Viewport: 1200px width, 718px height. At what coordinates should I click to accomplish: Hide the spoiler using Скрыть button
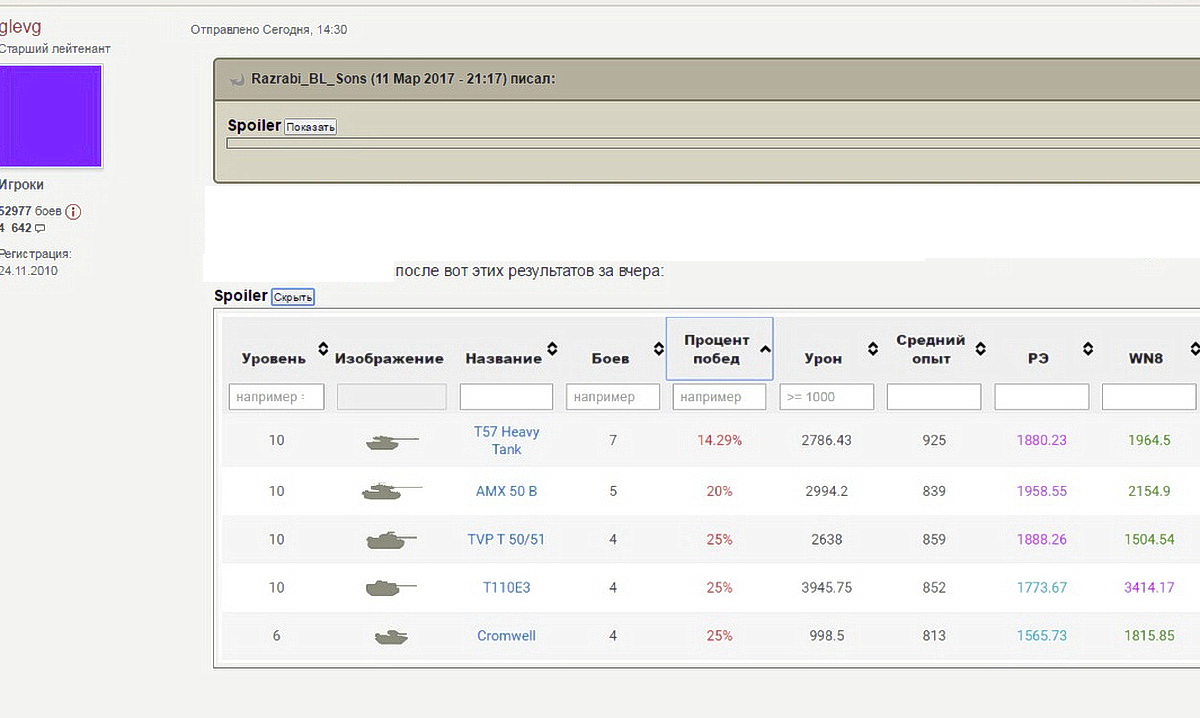[x=293, y=297]
